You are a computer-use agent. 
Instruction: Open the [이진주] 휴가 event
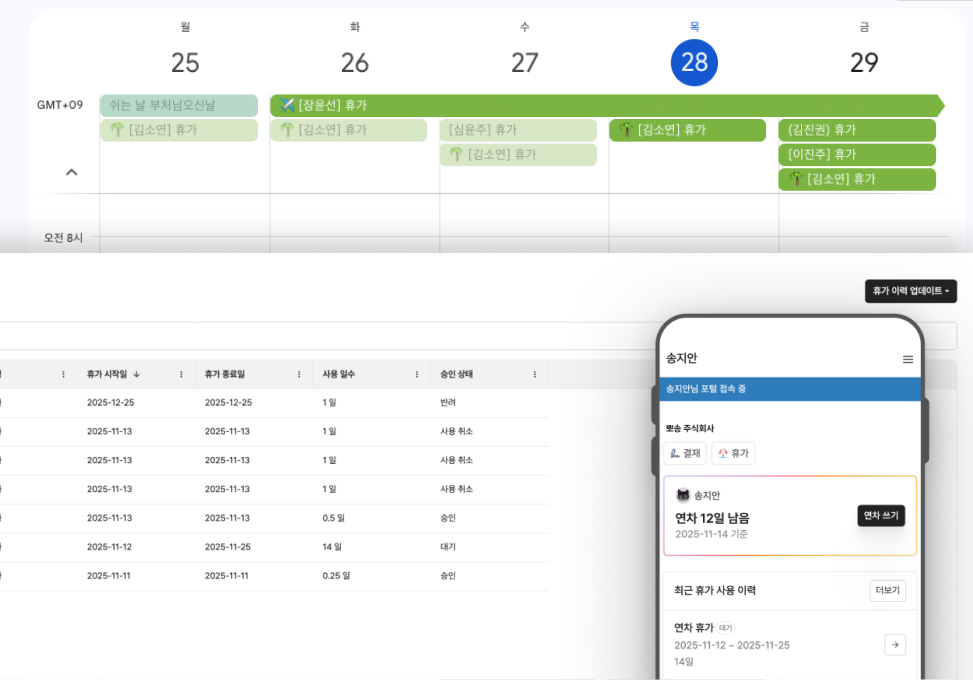click(857, 154)
